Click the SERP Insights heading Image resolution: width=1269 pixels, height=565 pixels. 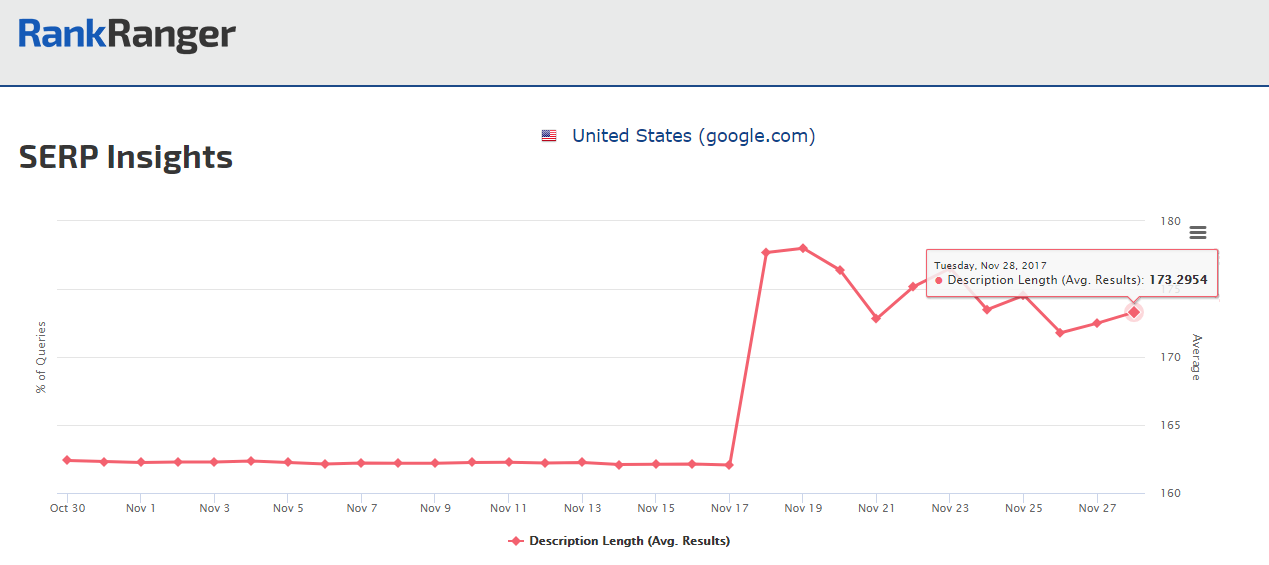click(x=126, y=157)
